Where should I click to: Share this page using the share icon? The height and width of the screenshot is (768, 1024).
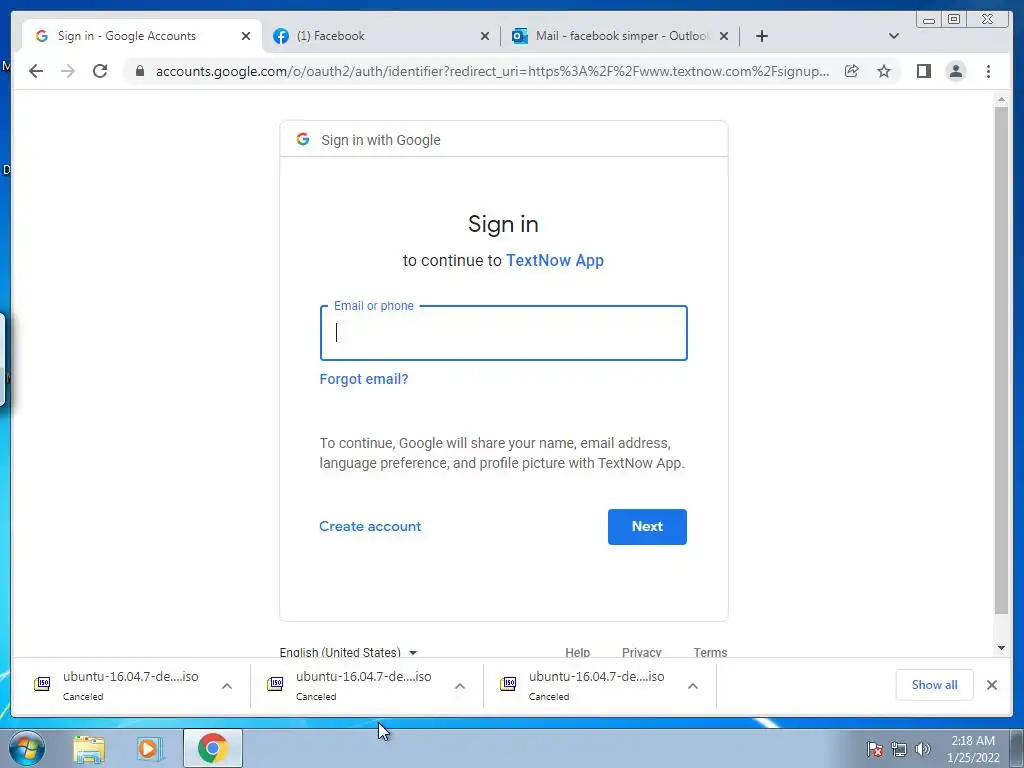point(852,71)
